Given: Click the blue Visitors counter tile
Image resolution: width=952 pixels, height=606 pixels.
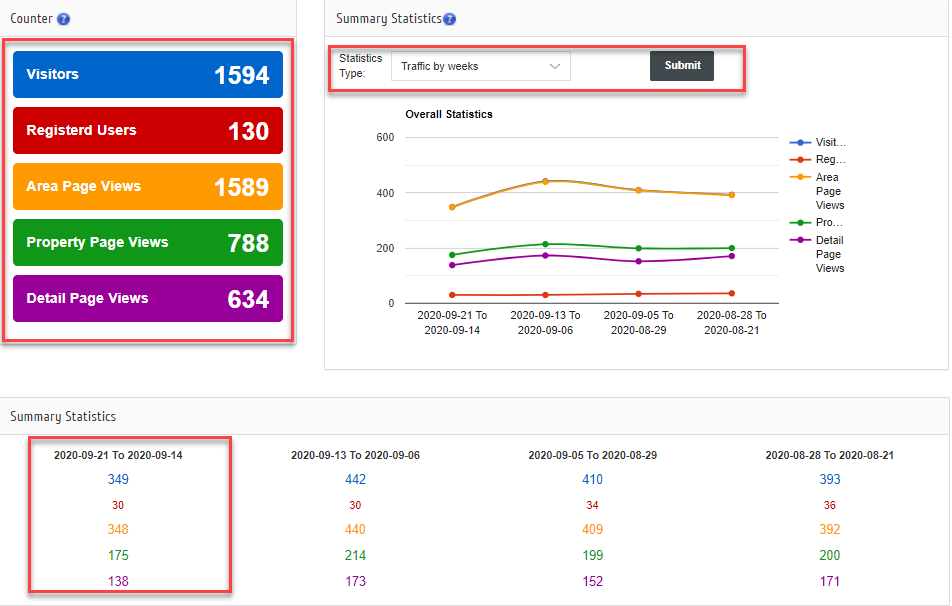Looking at the screenshot, I should point(148,75).
